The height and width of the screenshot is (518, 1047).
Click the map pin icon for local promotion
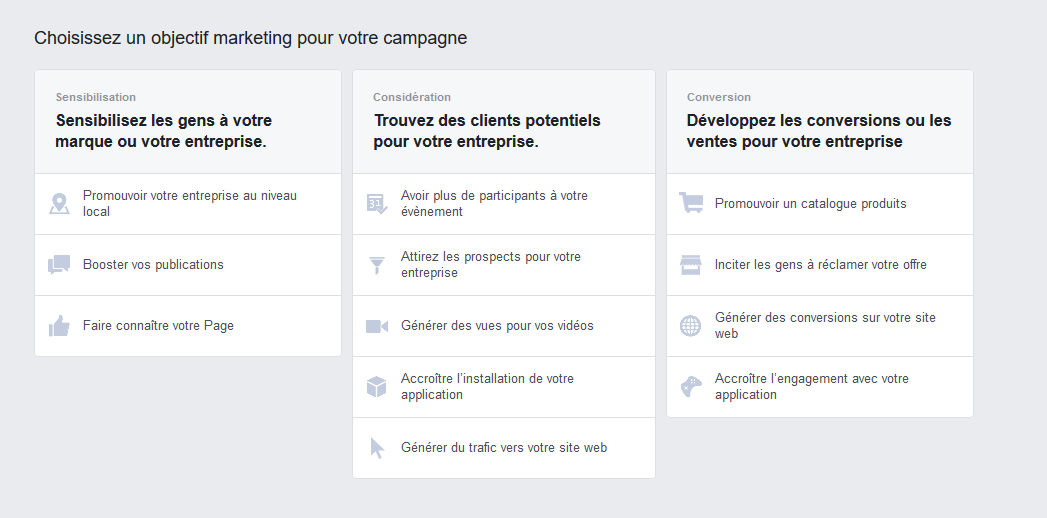(x=59, y=204)
